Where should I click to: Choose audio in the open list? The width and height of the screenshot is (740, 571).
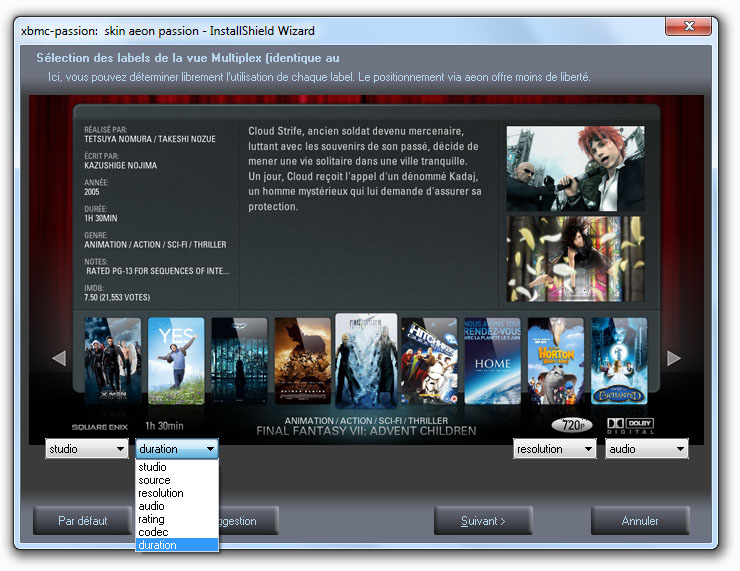click(x=177, y=506)
